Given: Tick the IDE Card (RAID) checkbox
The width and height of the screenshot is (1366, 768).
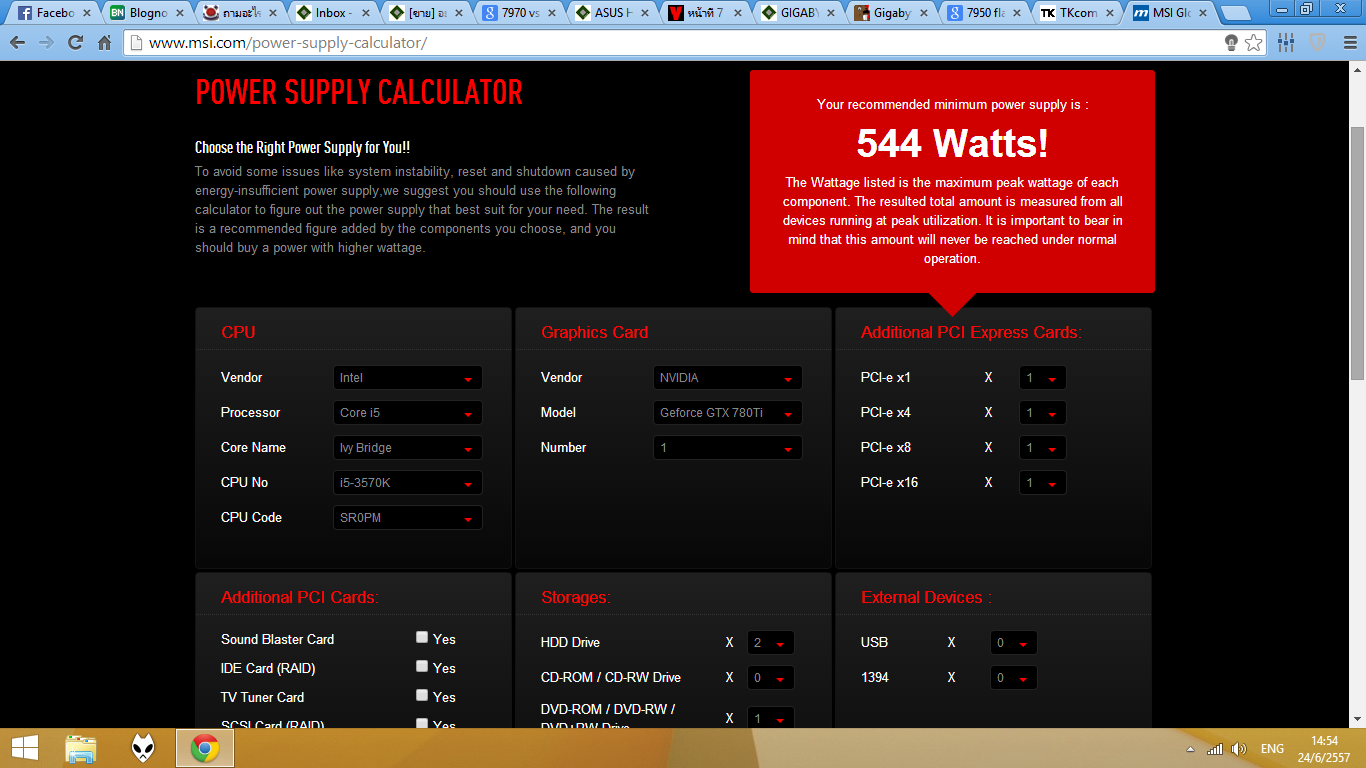Looking at the screenshot, I should pyautogui.click(x=422, y=666).
